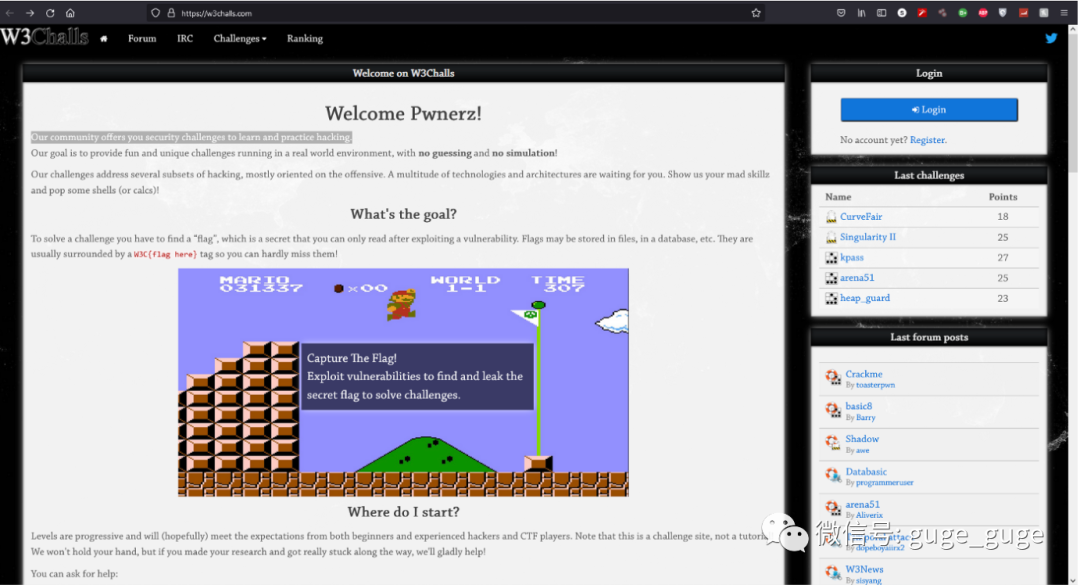This screenshot has height=585, width=1080.
Task: Open the heap_guard challenge link
Action: click(864, 298)
